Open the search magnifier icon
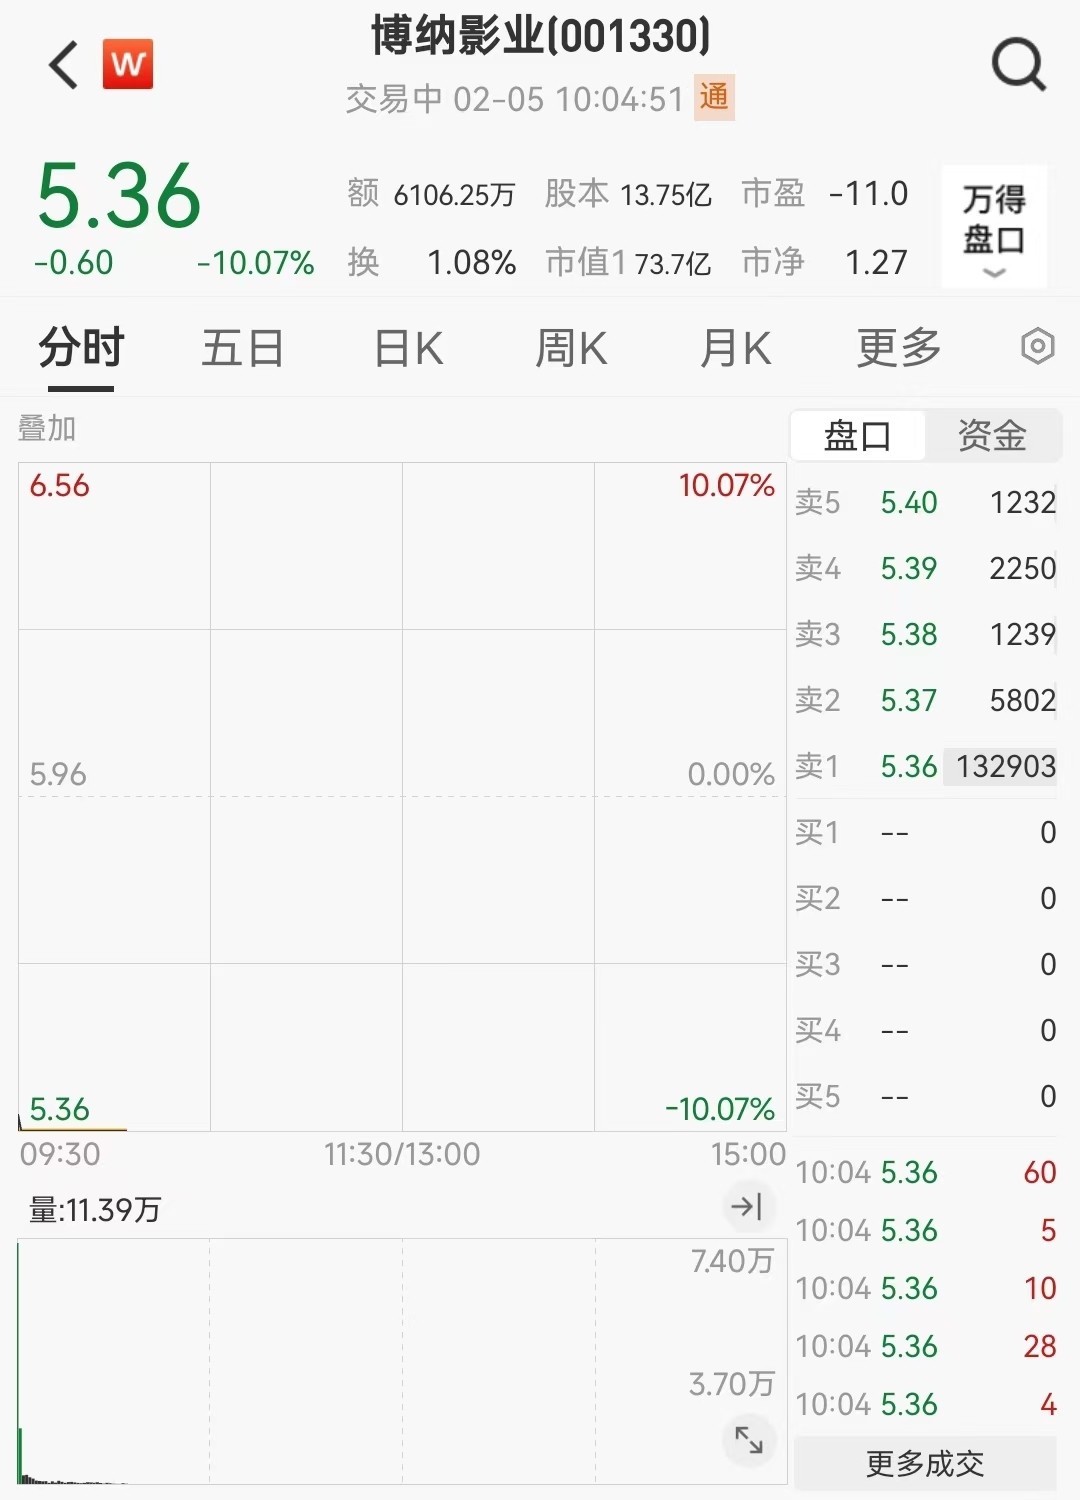The image size is (1080, 1500). point(1017,66)
